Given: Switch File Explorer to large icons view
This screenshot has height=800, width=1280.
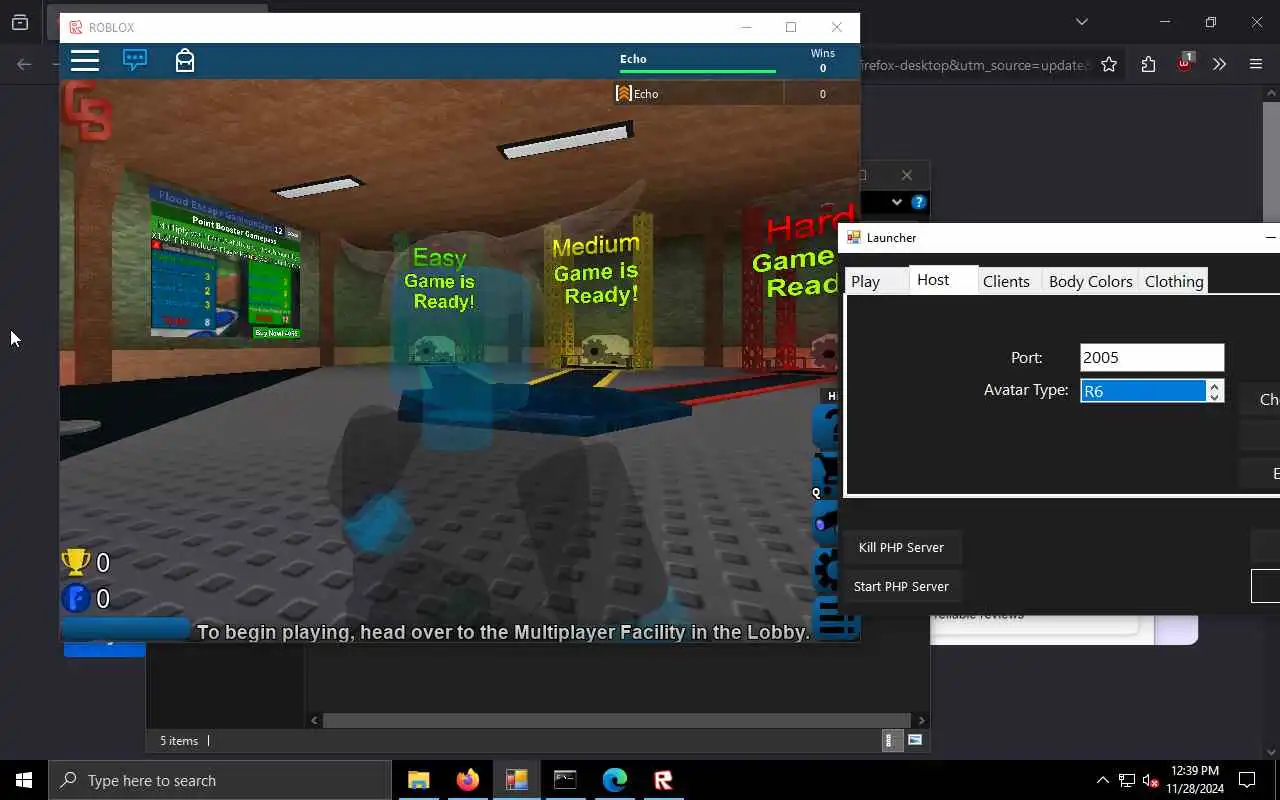Looking at the screenshot, I should (915, 740).
